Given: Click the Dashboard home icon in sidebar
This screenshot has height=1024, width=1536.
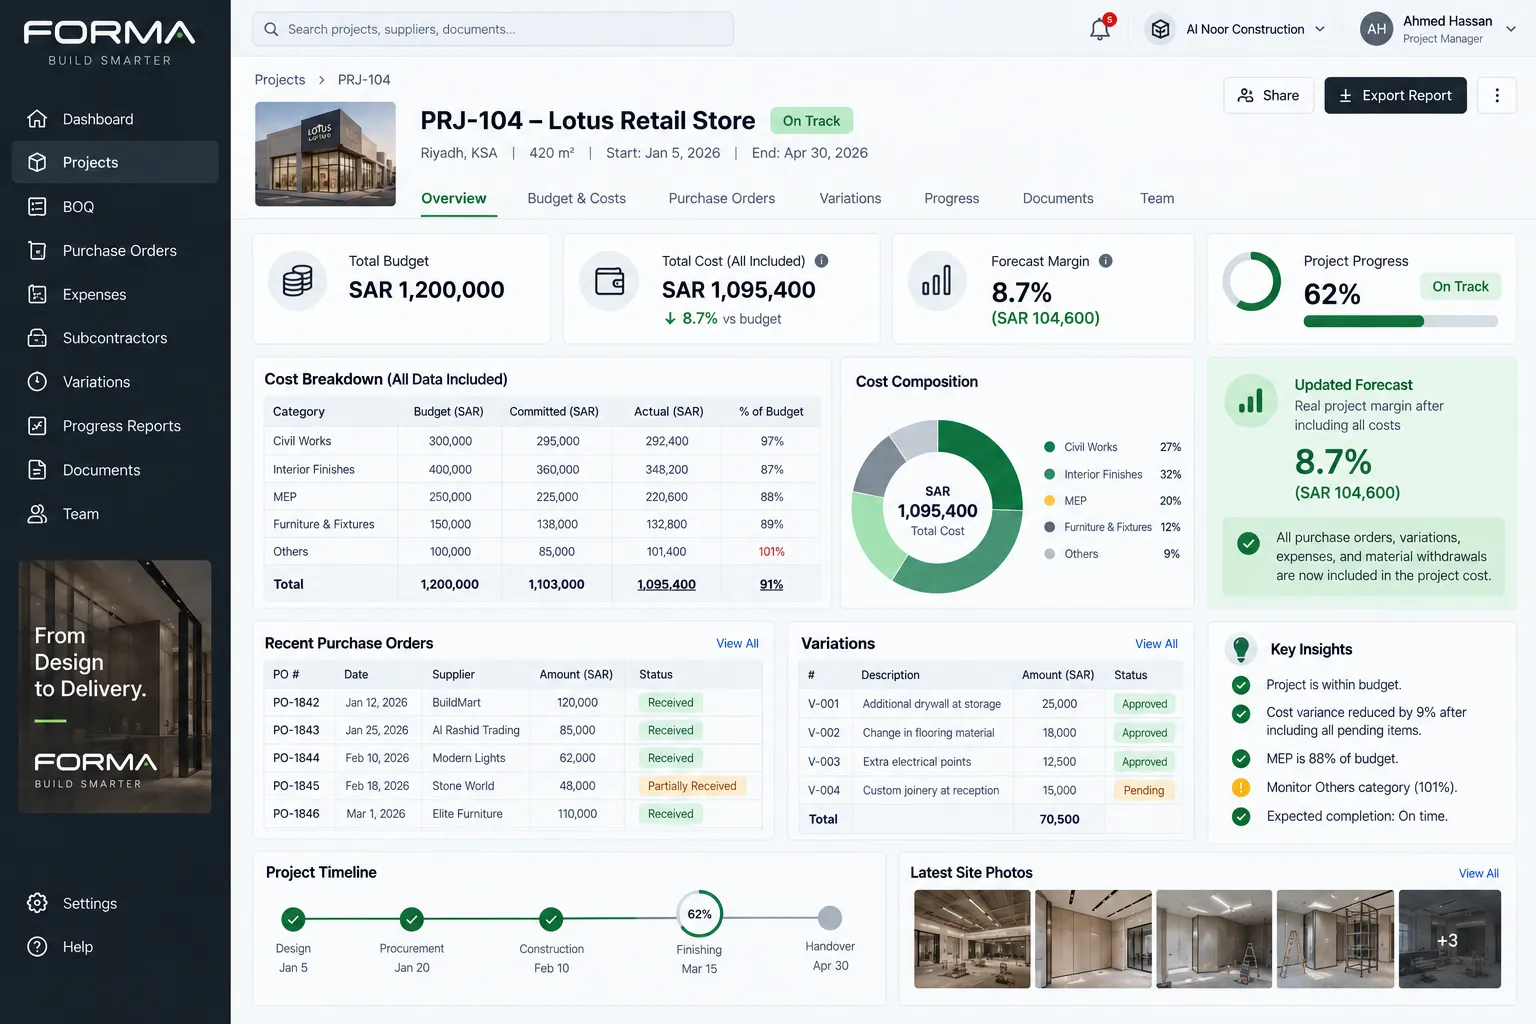Looking at the screenshot, I should click(x=37, y=119).
